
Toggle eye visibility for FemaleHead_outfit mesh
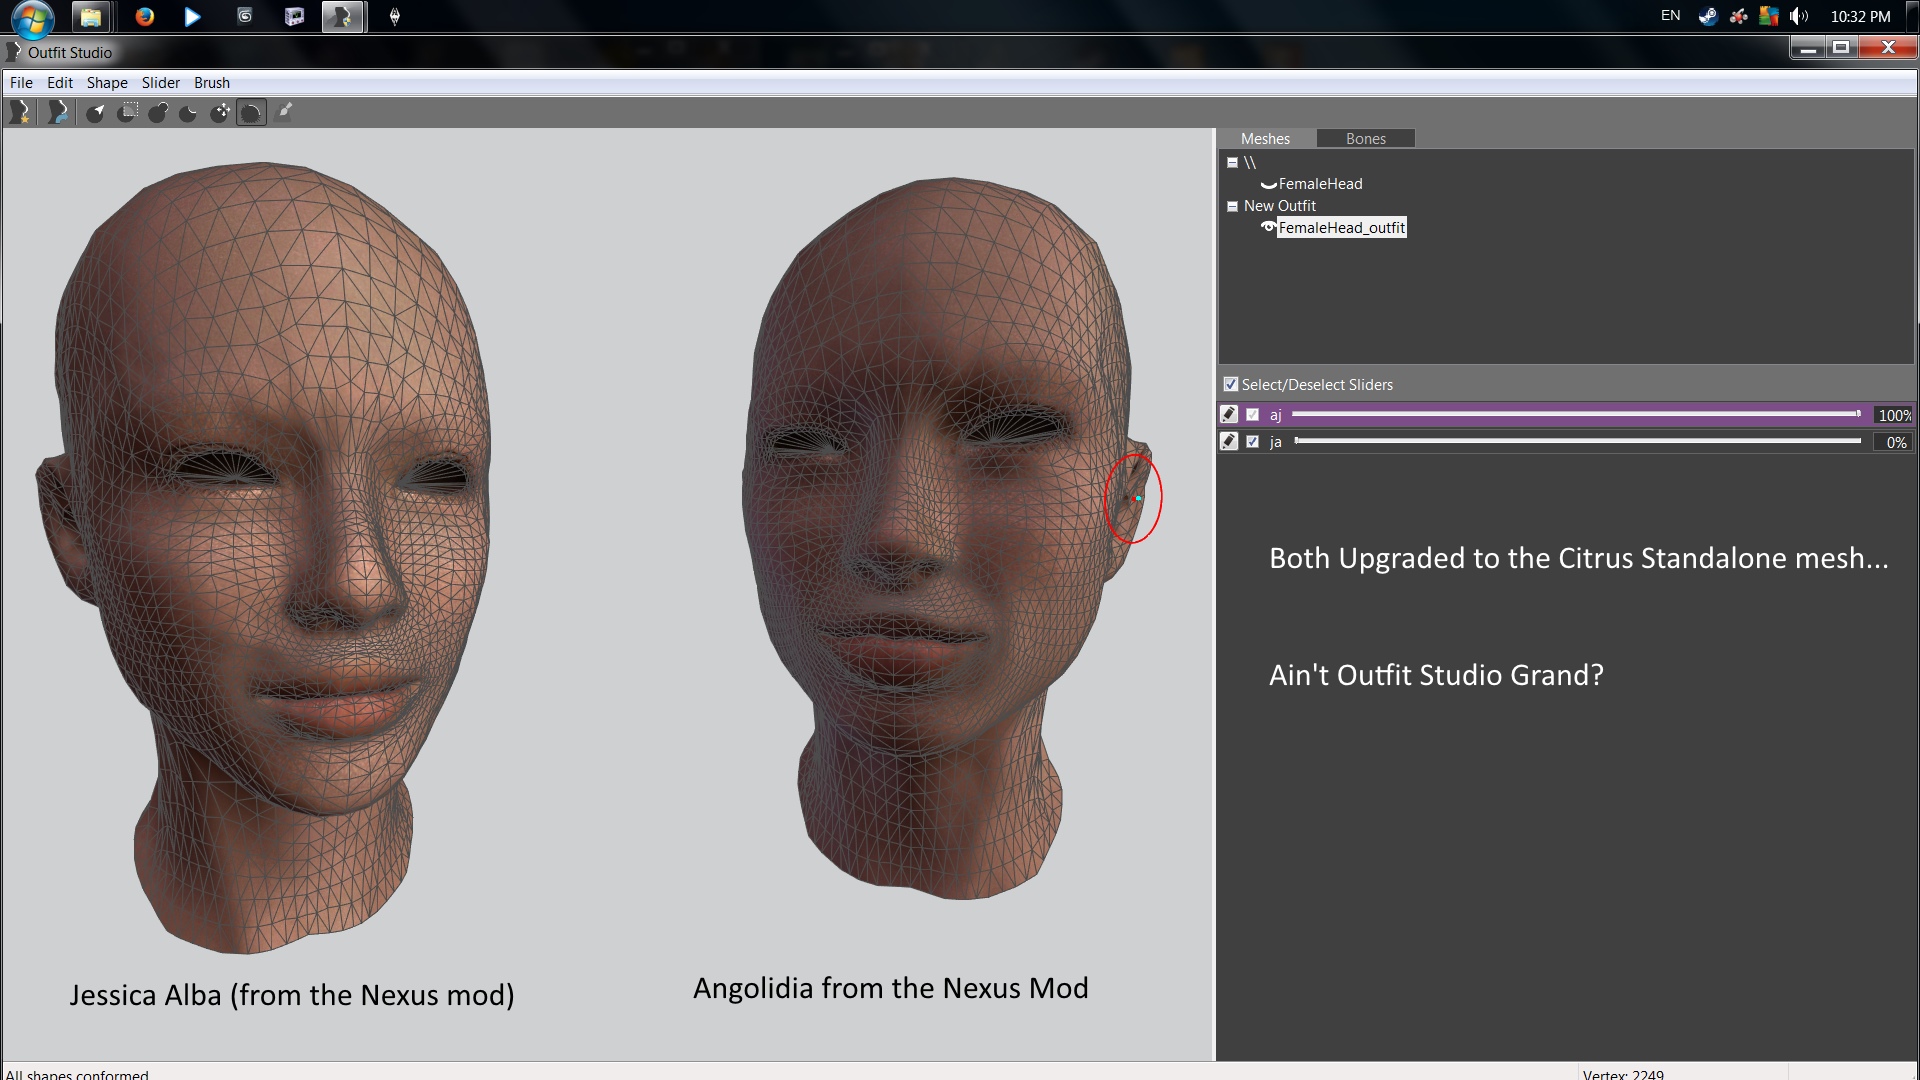click(1268, 227)
